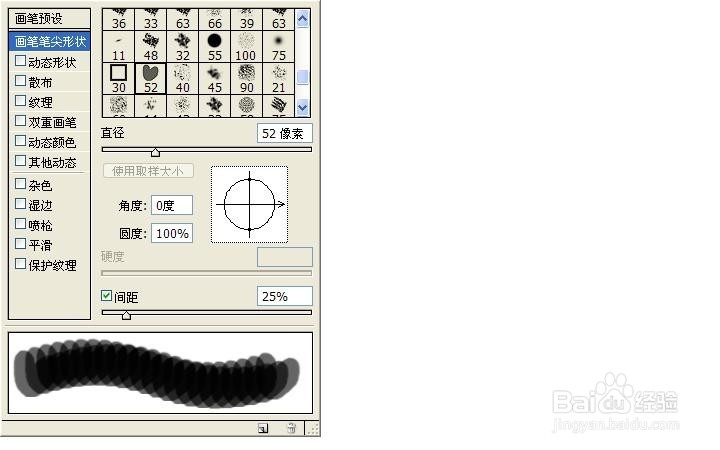720x450 pixels.
Task: Uncheck the 间距 spacing checkbox
Action: [x=107, y=296]
